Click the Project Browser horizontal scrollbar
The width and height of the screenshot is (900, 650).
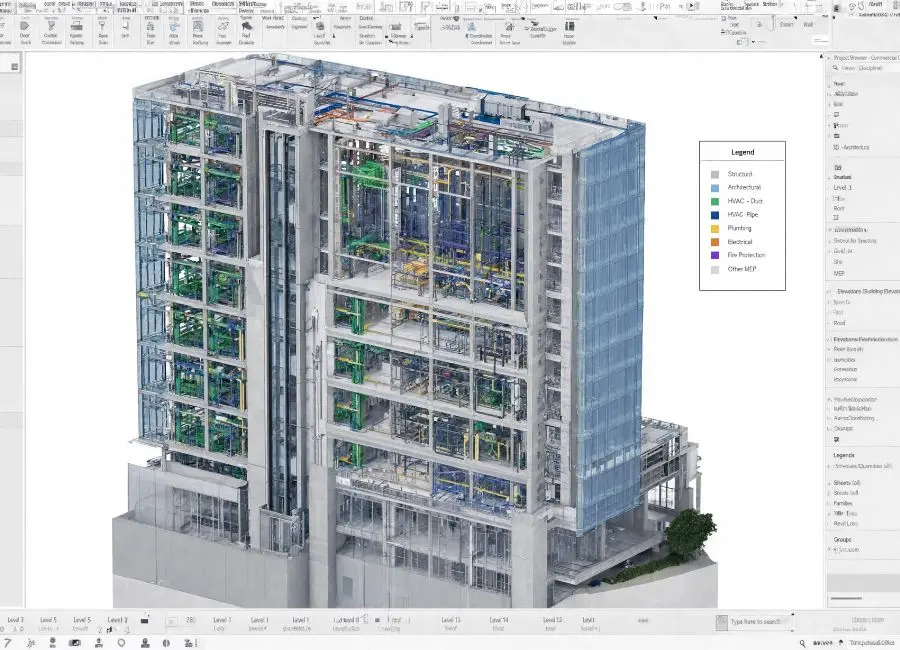click(x=846, y=598)
